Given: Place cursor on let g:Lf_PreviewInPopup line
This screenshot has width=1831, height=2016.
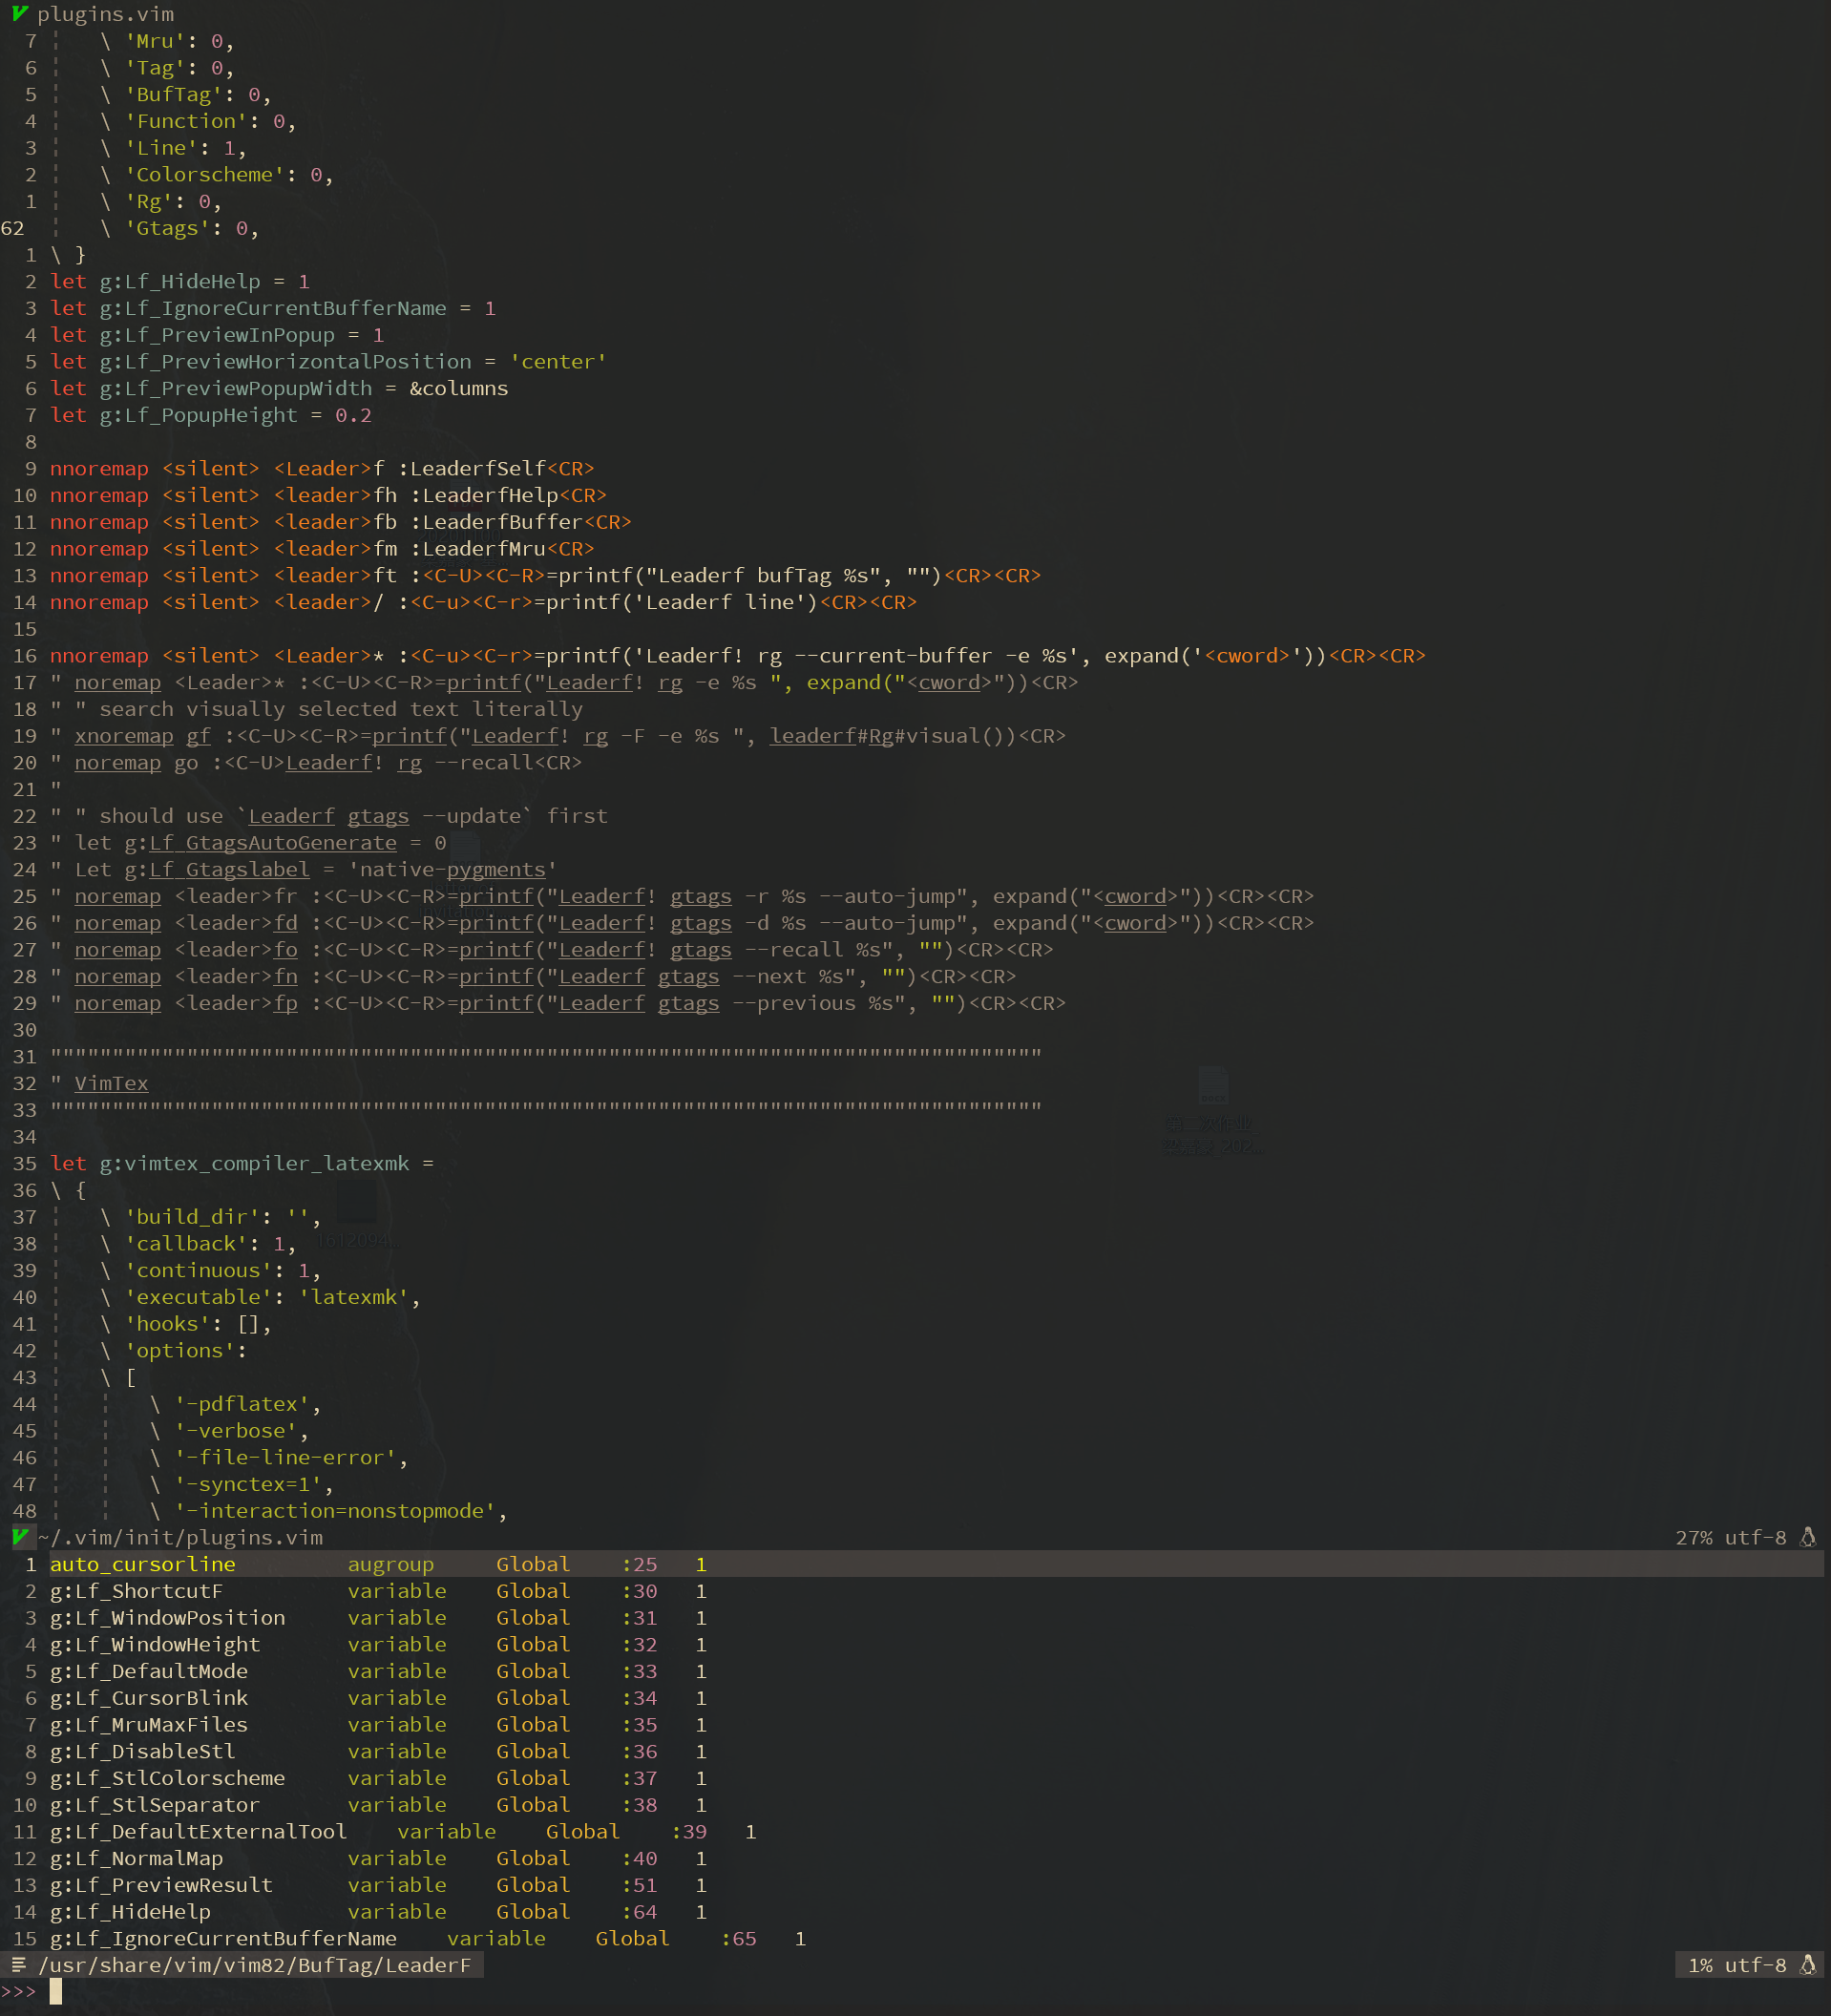Looking at the screenshot, I should (x=217, y=335).
